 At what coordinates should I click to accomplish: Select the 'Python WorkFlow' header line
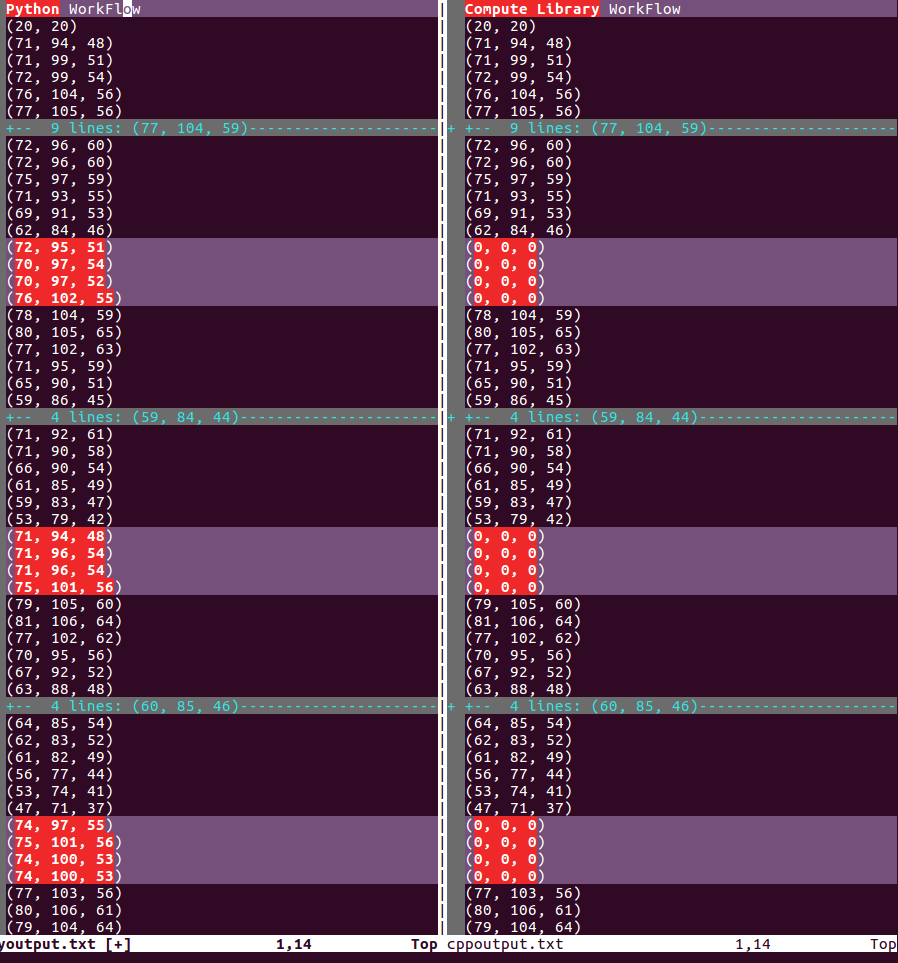tap(70, 9)
